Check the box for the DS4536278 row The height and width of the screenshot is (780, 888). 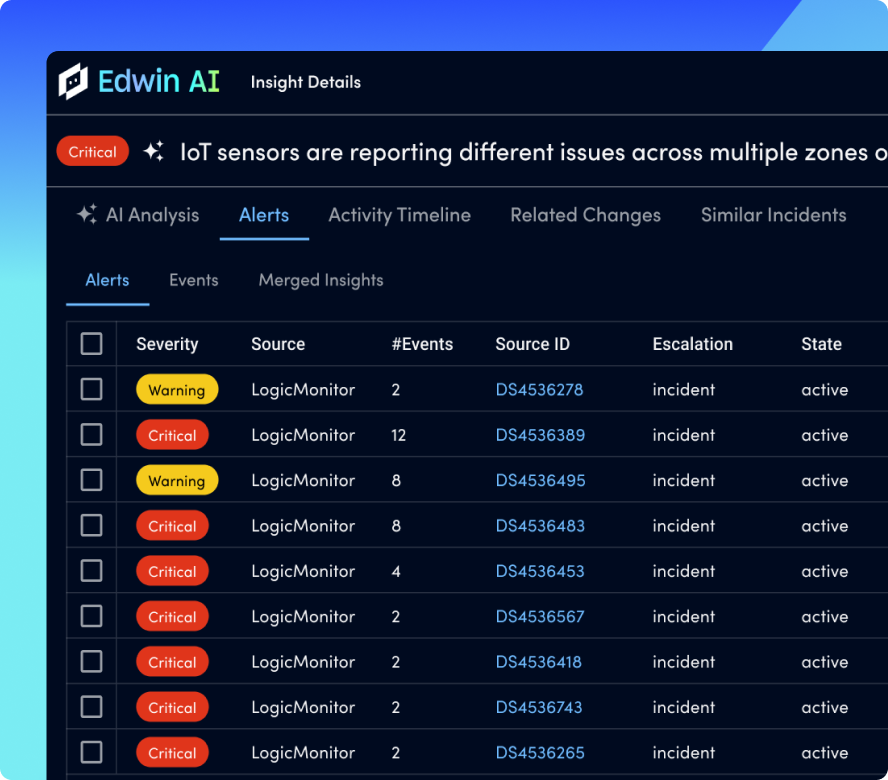[91, 390]
